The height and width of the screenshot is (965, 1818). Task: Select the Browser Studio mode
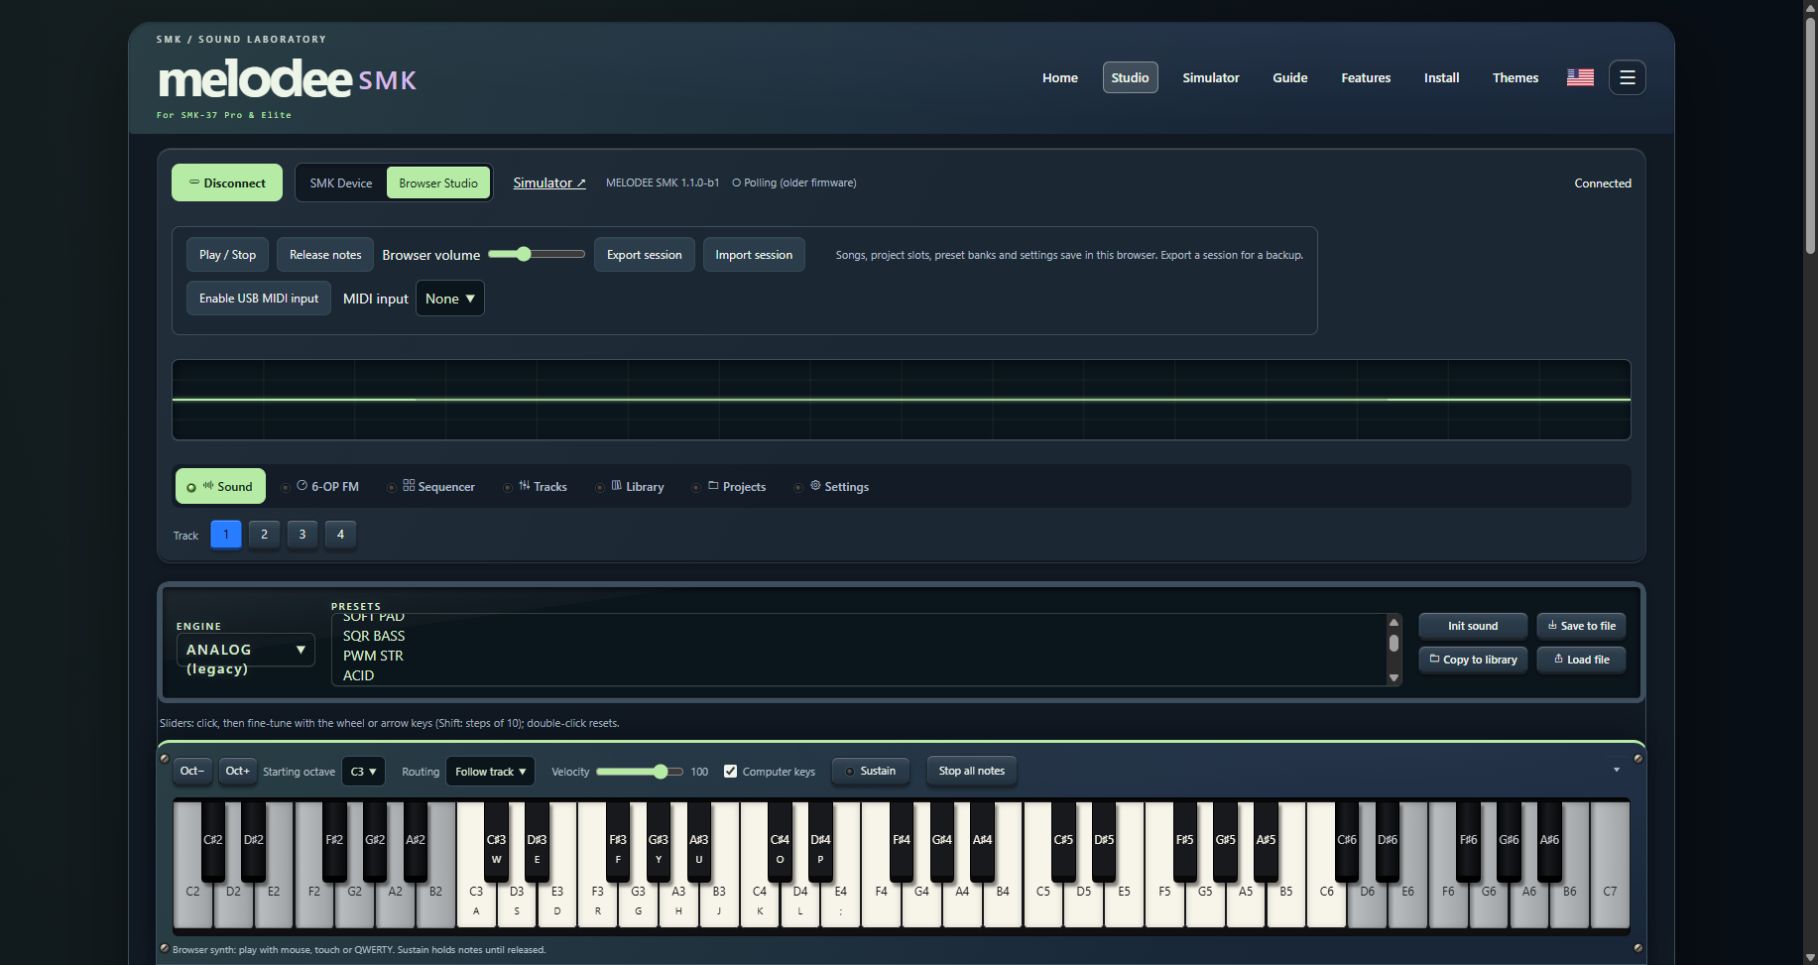pyautogui.click(x=438, y=183)
